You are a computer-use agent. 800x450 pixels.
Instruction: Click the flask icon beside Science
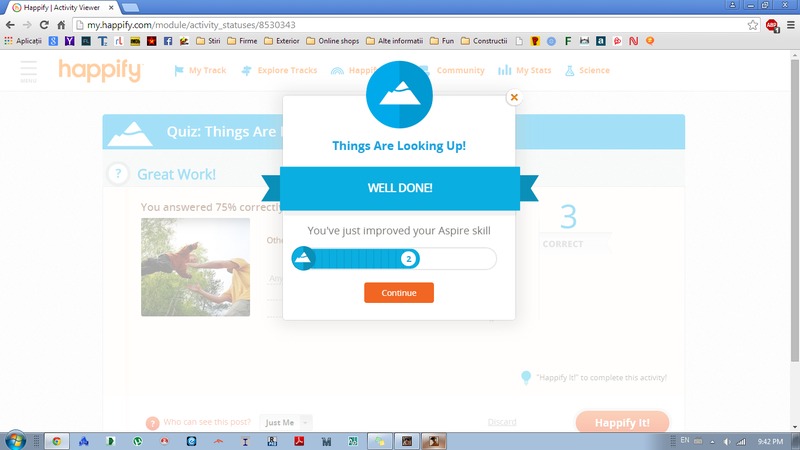pos(569,70)
